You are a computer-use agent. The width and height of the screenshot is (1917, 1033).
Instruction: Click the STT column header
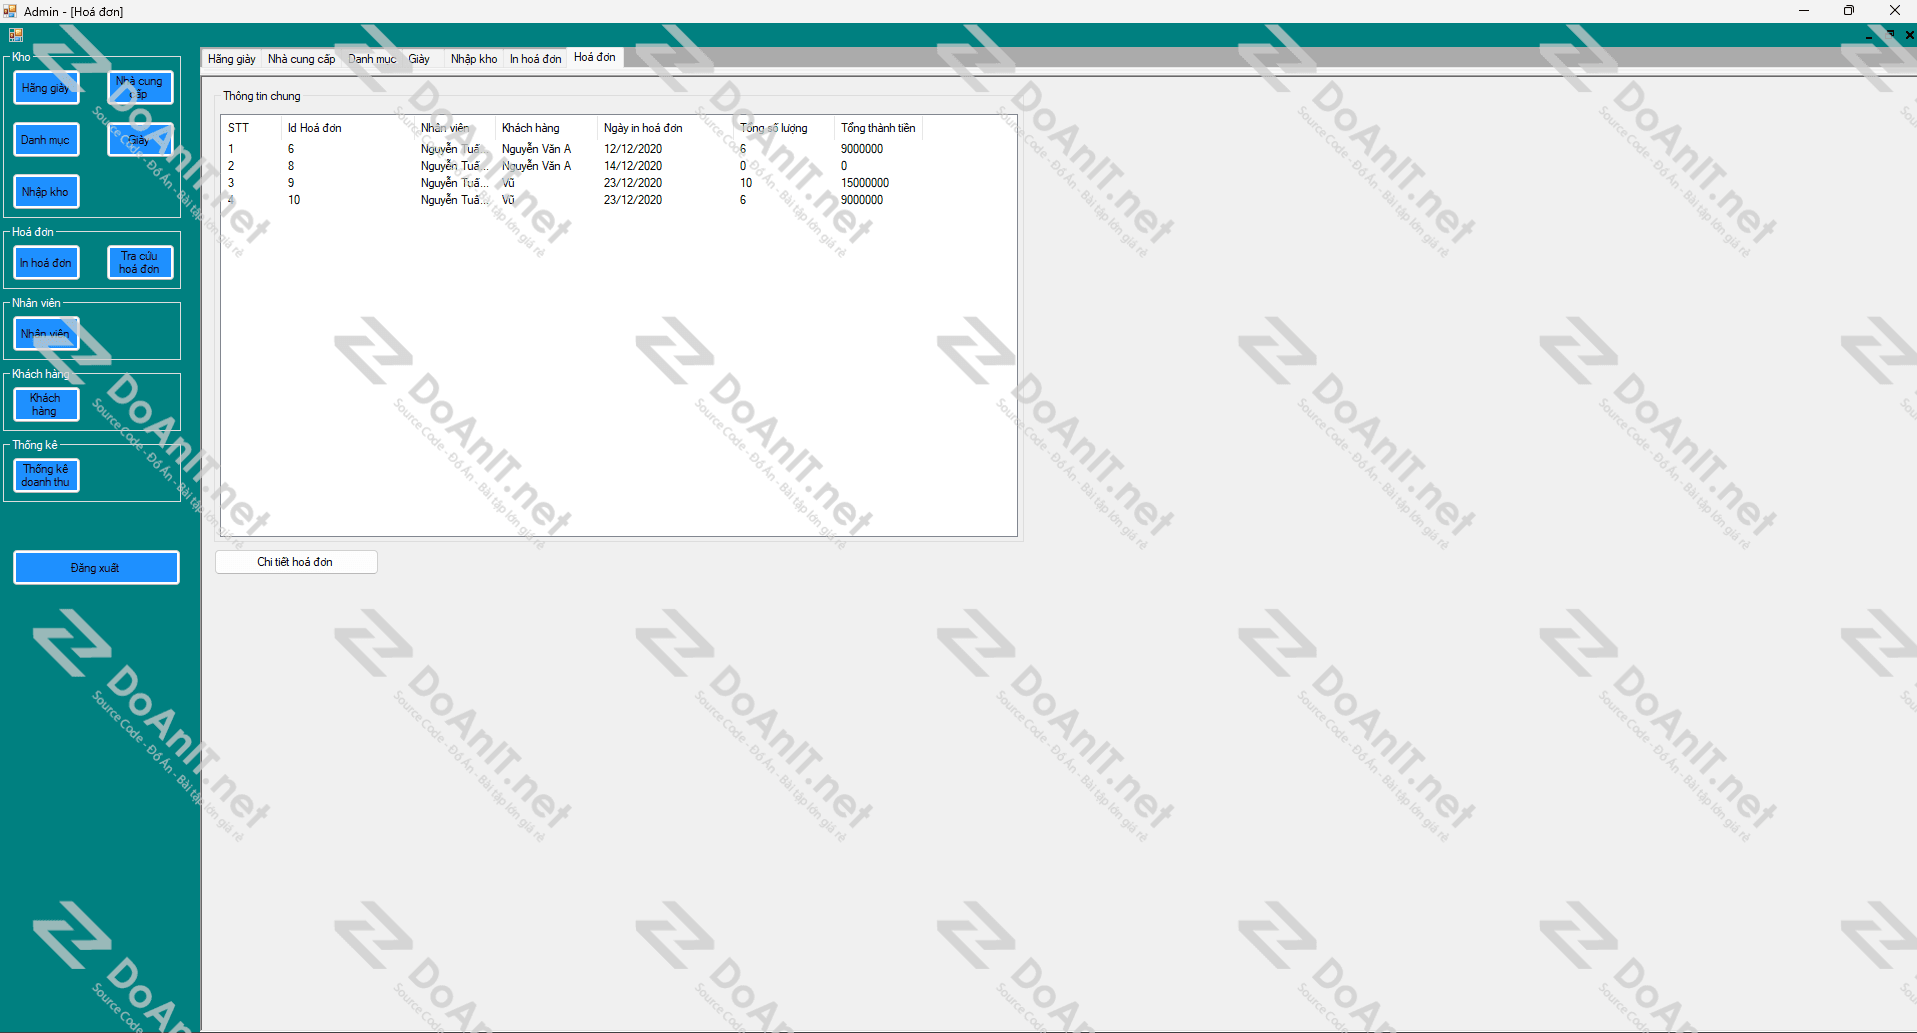tap(251, 128)
